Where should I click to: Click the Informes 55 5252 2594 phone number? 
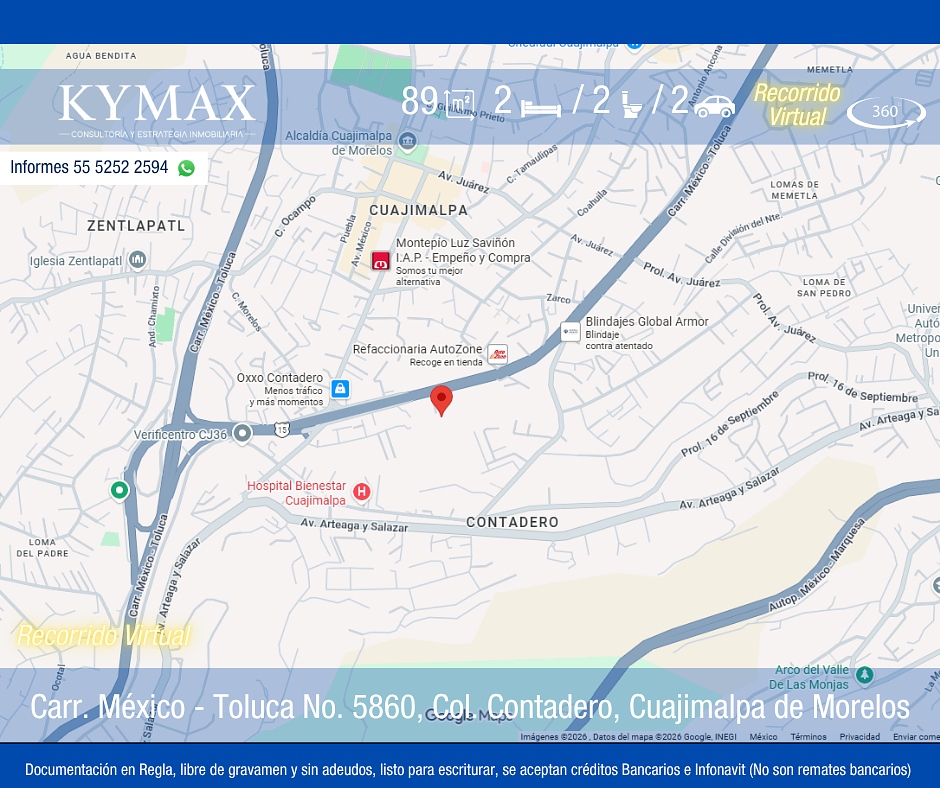tap(89, 167)
